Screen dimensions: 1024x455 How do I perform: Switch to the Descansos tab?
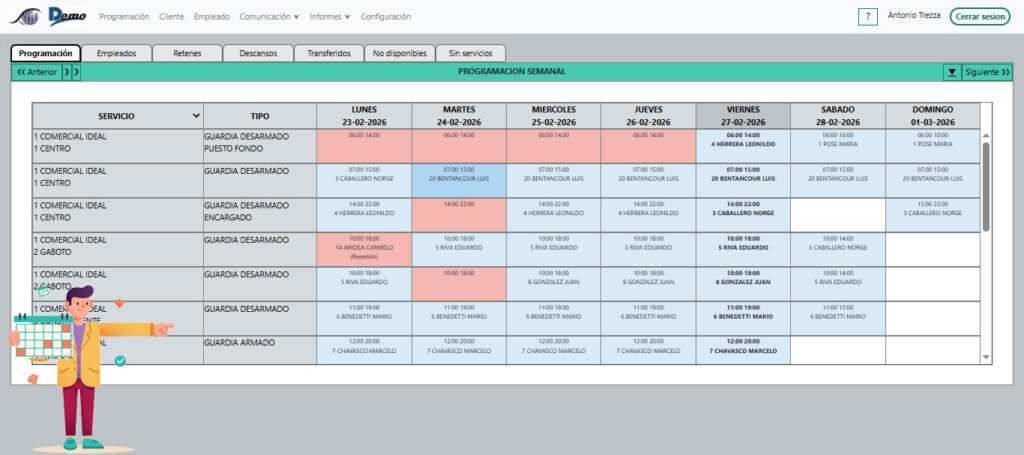click(x=258, y=53)
